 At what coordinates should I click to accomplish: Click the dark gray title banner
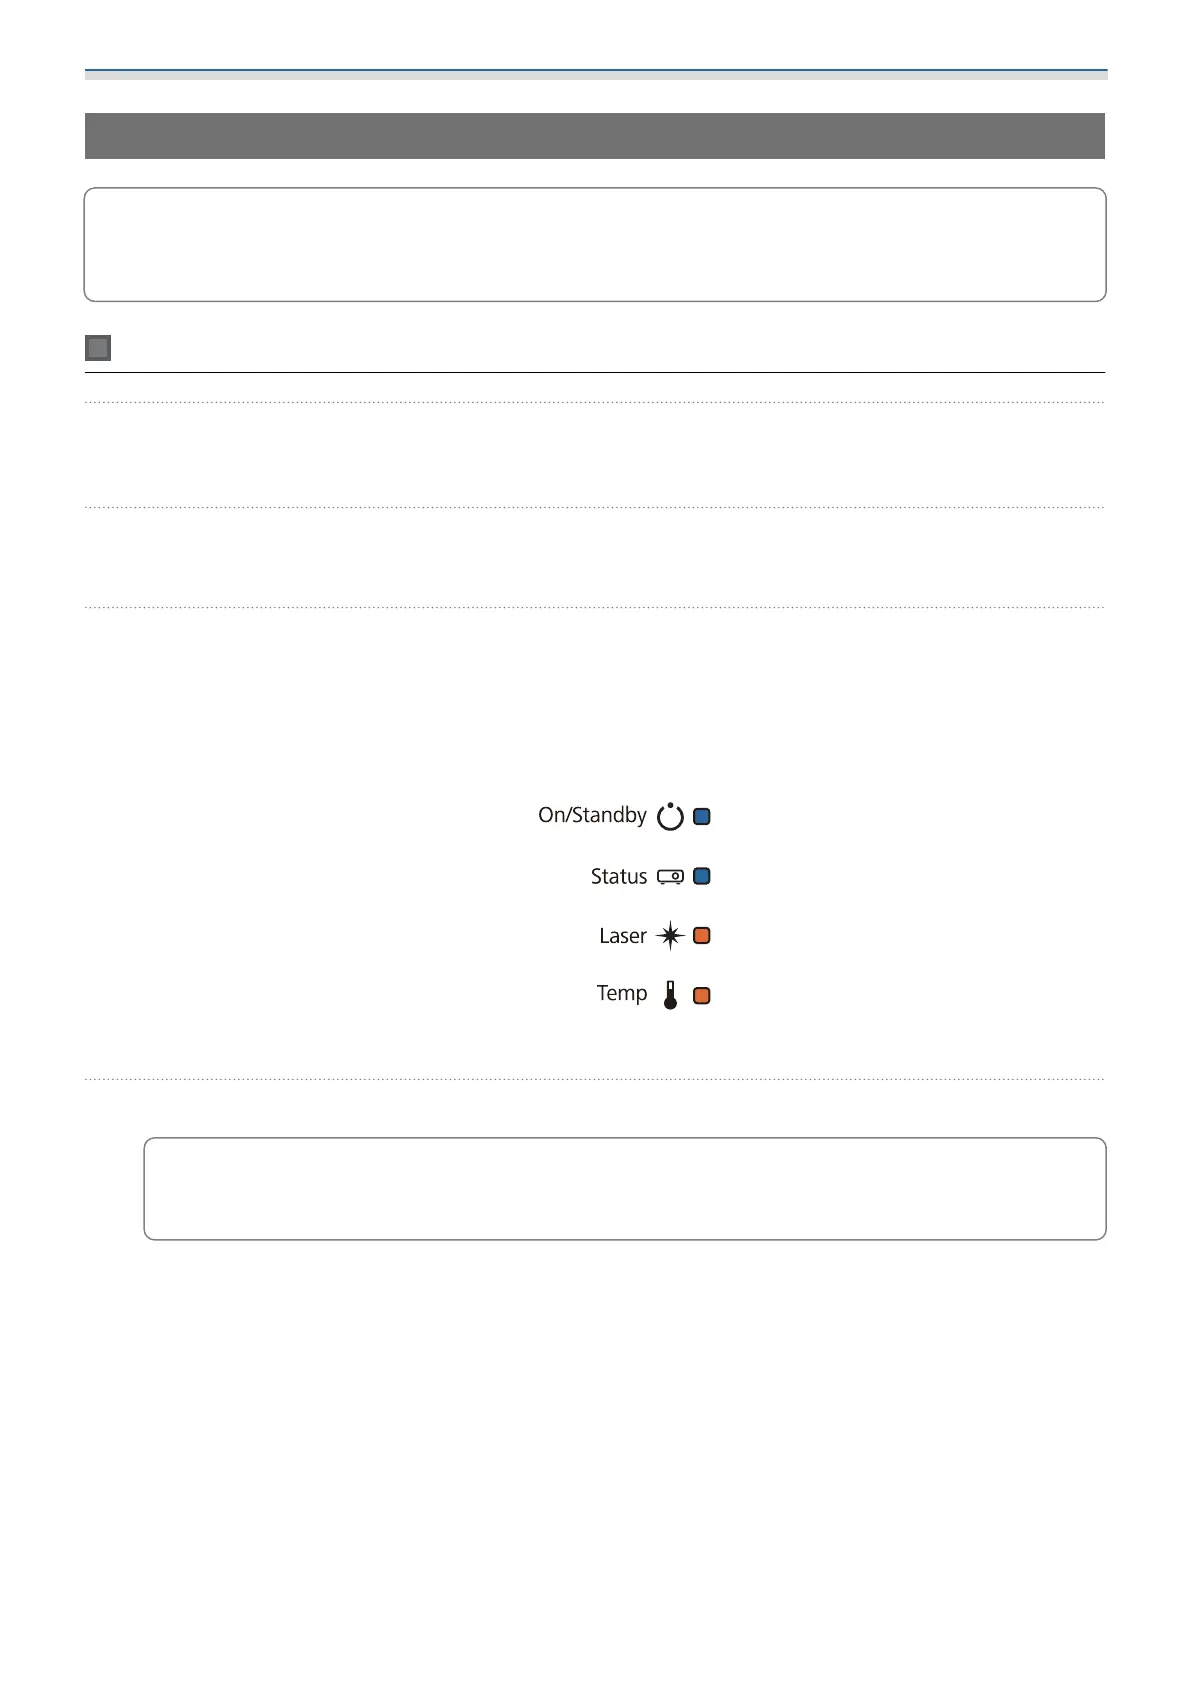[595, 136]
